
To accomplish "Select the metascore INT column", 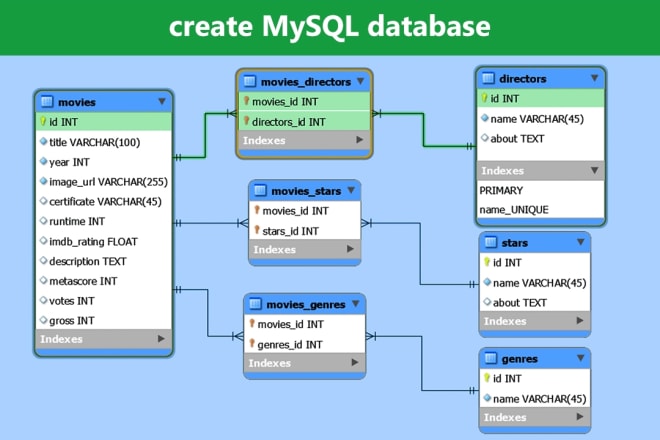I will 104,281.
